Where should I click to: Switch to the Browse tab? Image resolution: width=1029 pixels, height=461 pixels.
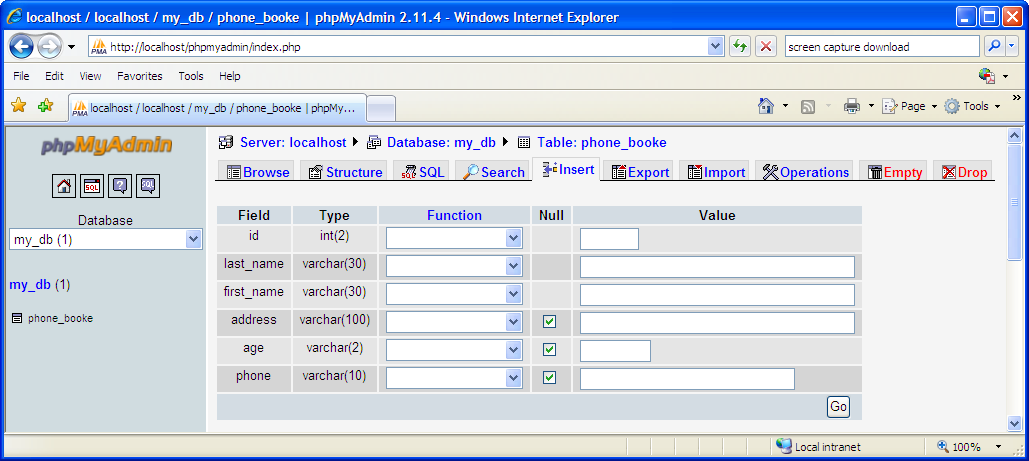click(x=258, y=172)
